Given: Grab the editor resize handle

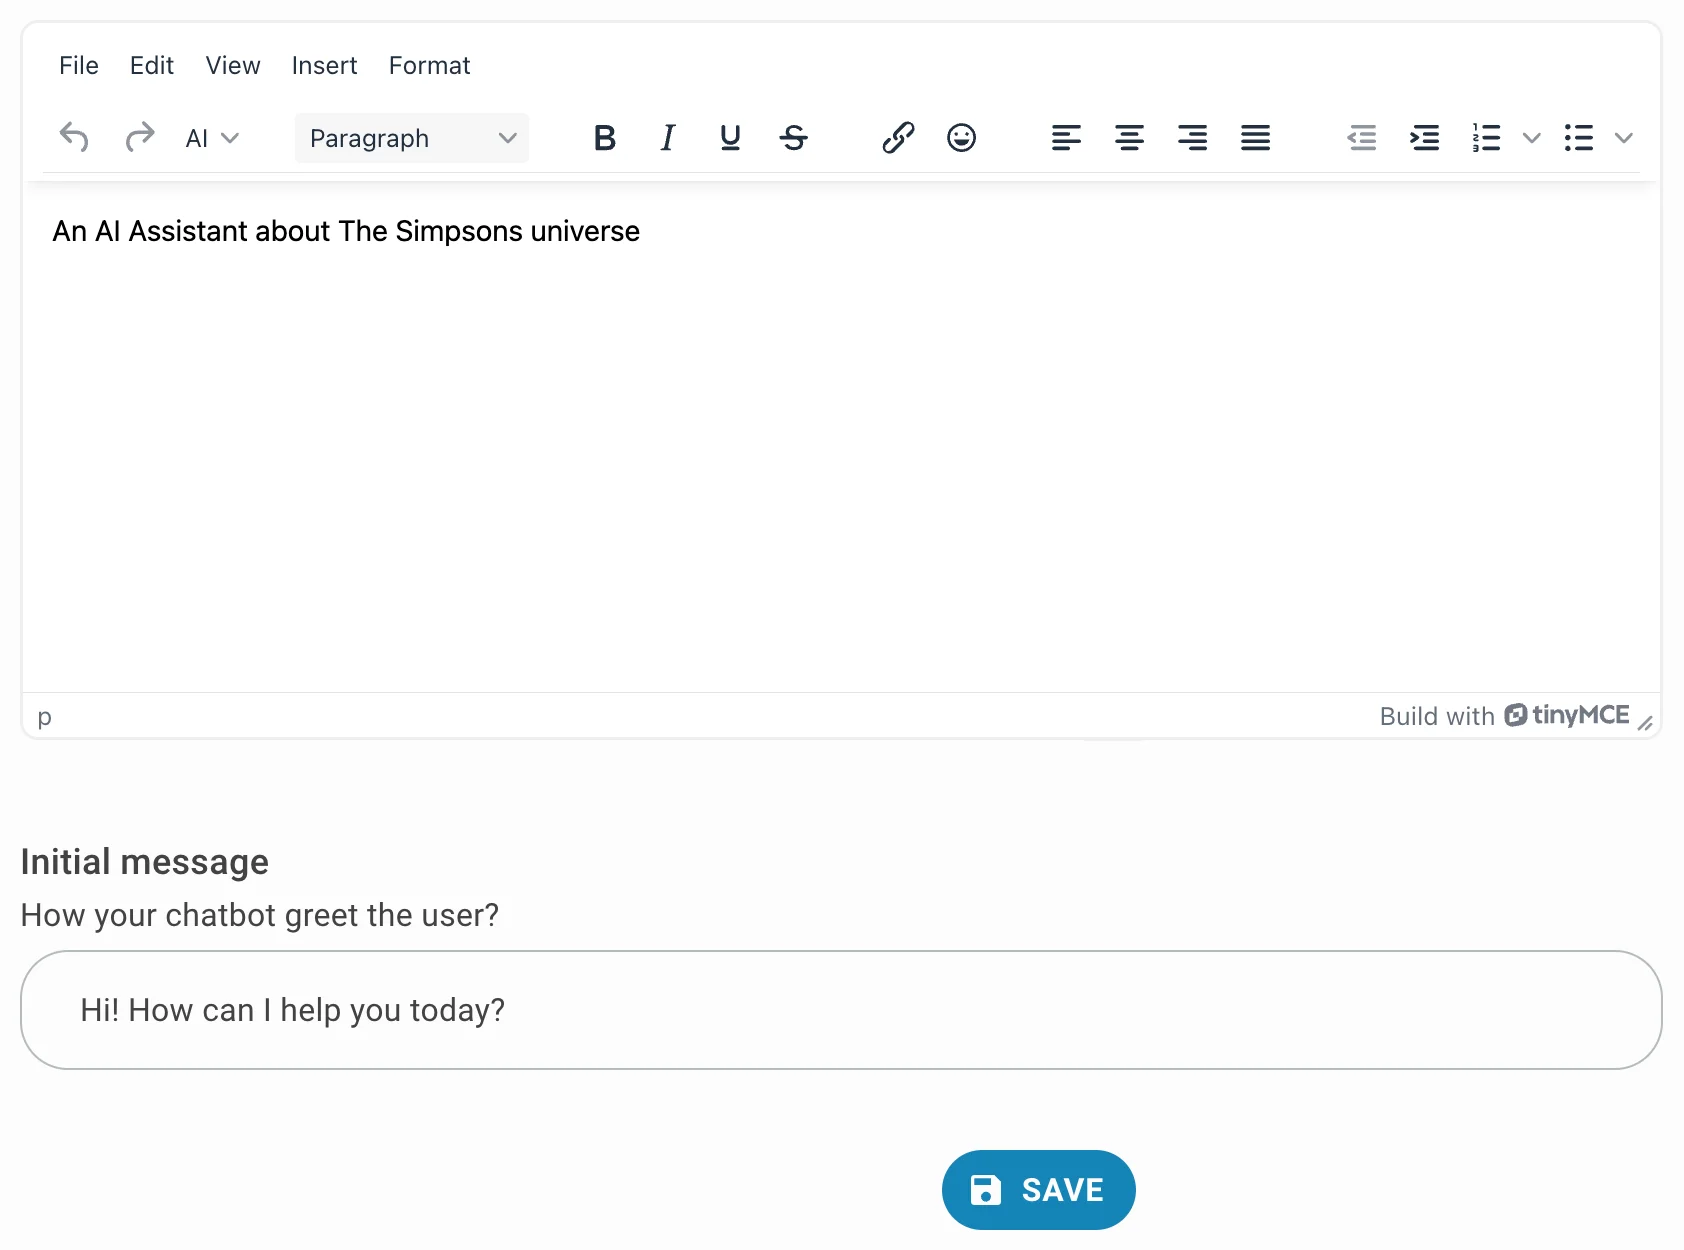Looking at the screenshot, I should tap(1646, 722).
